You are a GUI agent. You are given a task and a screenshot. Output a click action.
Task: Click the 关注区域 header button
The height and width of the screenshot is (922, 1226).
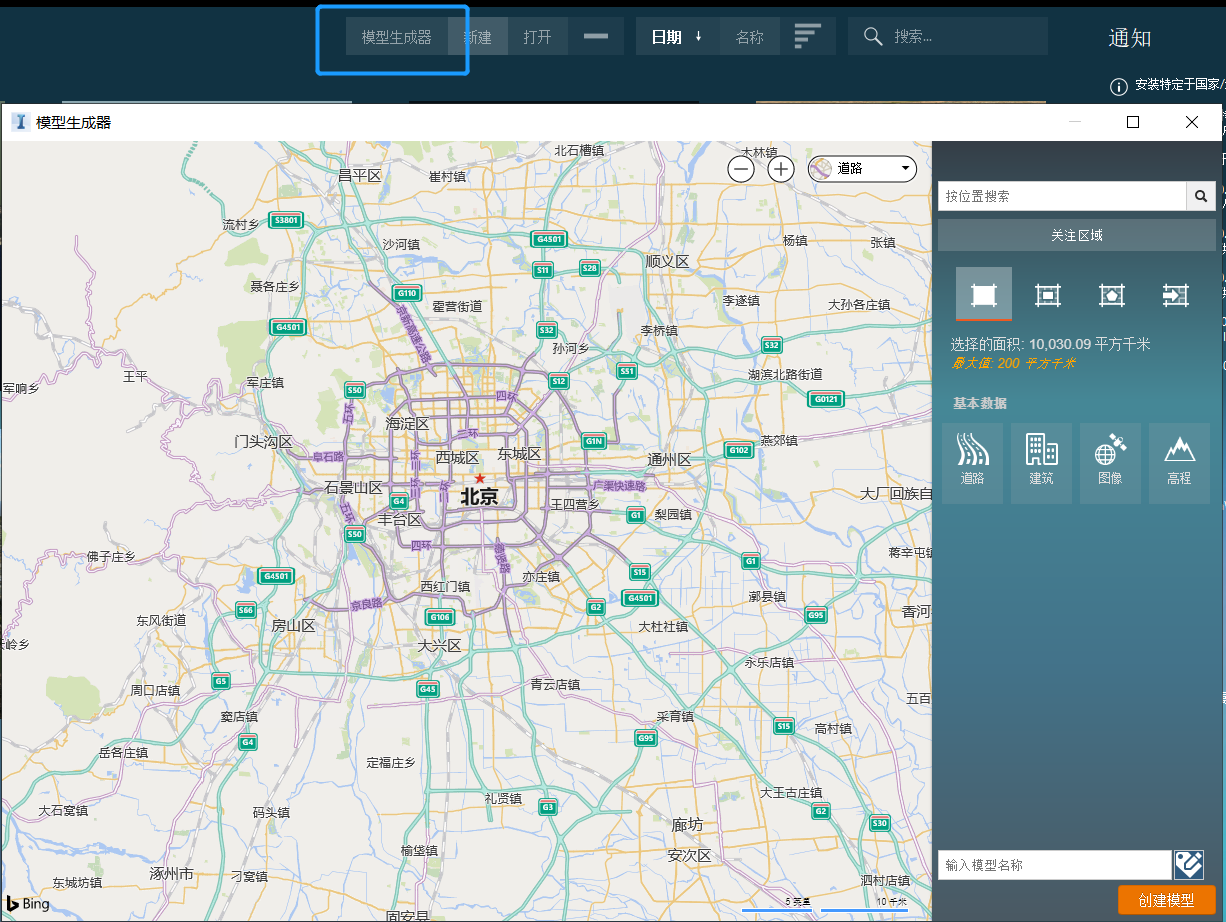coord(1076,235)
